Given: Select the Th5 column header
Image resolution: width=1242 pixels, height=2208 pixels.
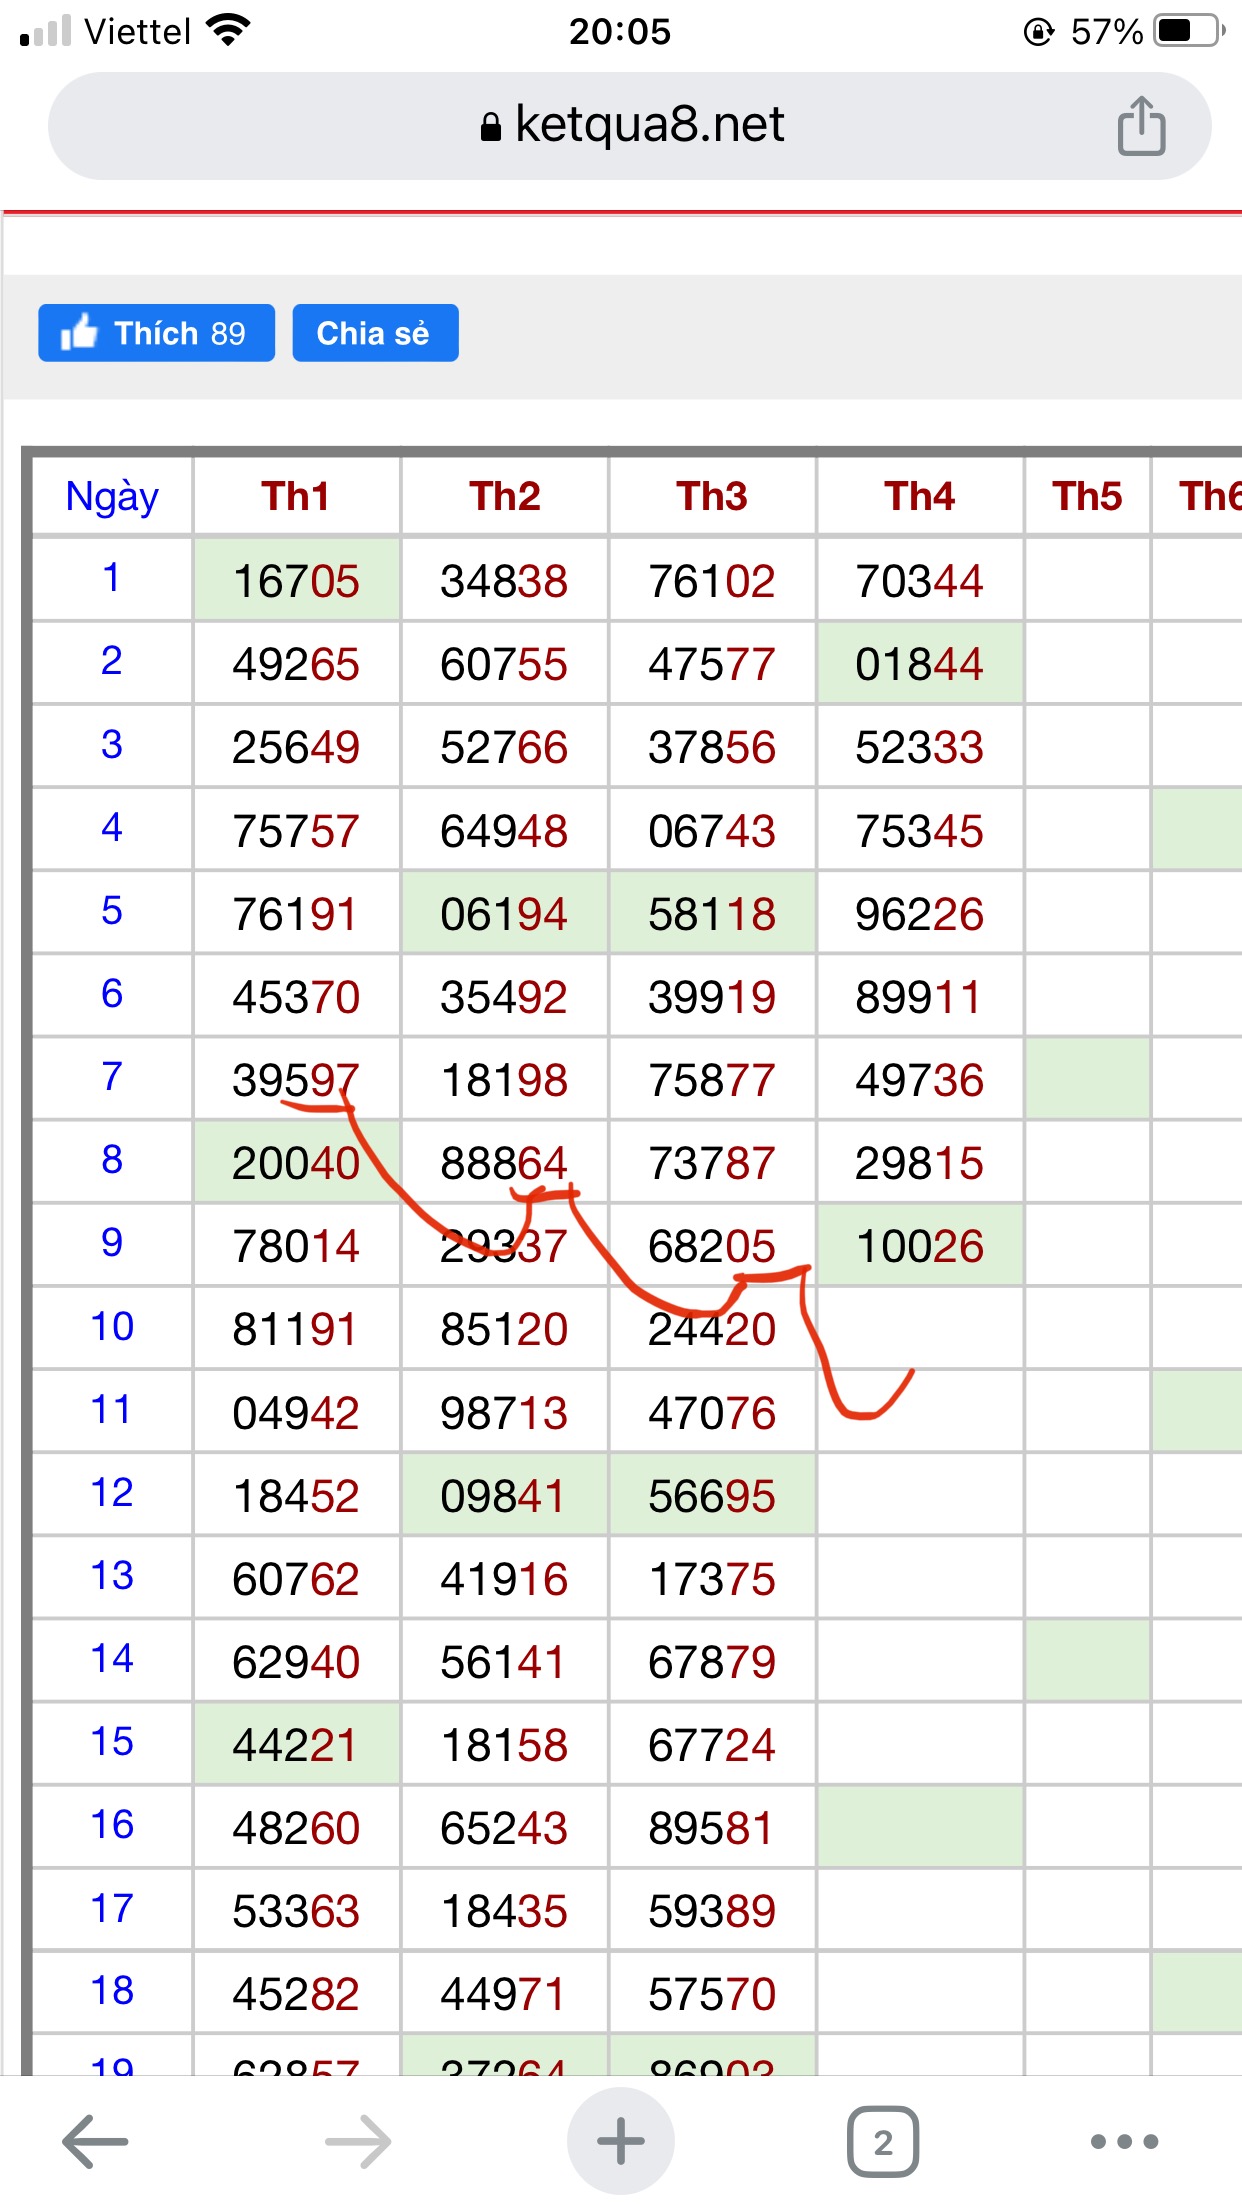Looking at the screenshot, I should click(x=1087, y=496).
